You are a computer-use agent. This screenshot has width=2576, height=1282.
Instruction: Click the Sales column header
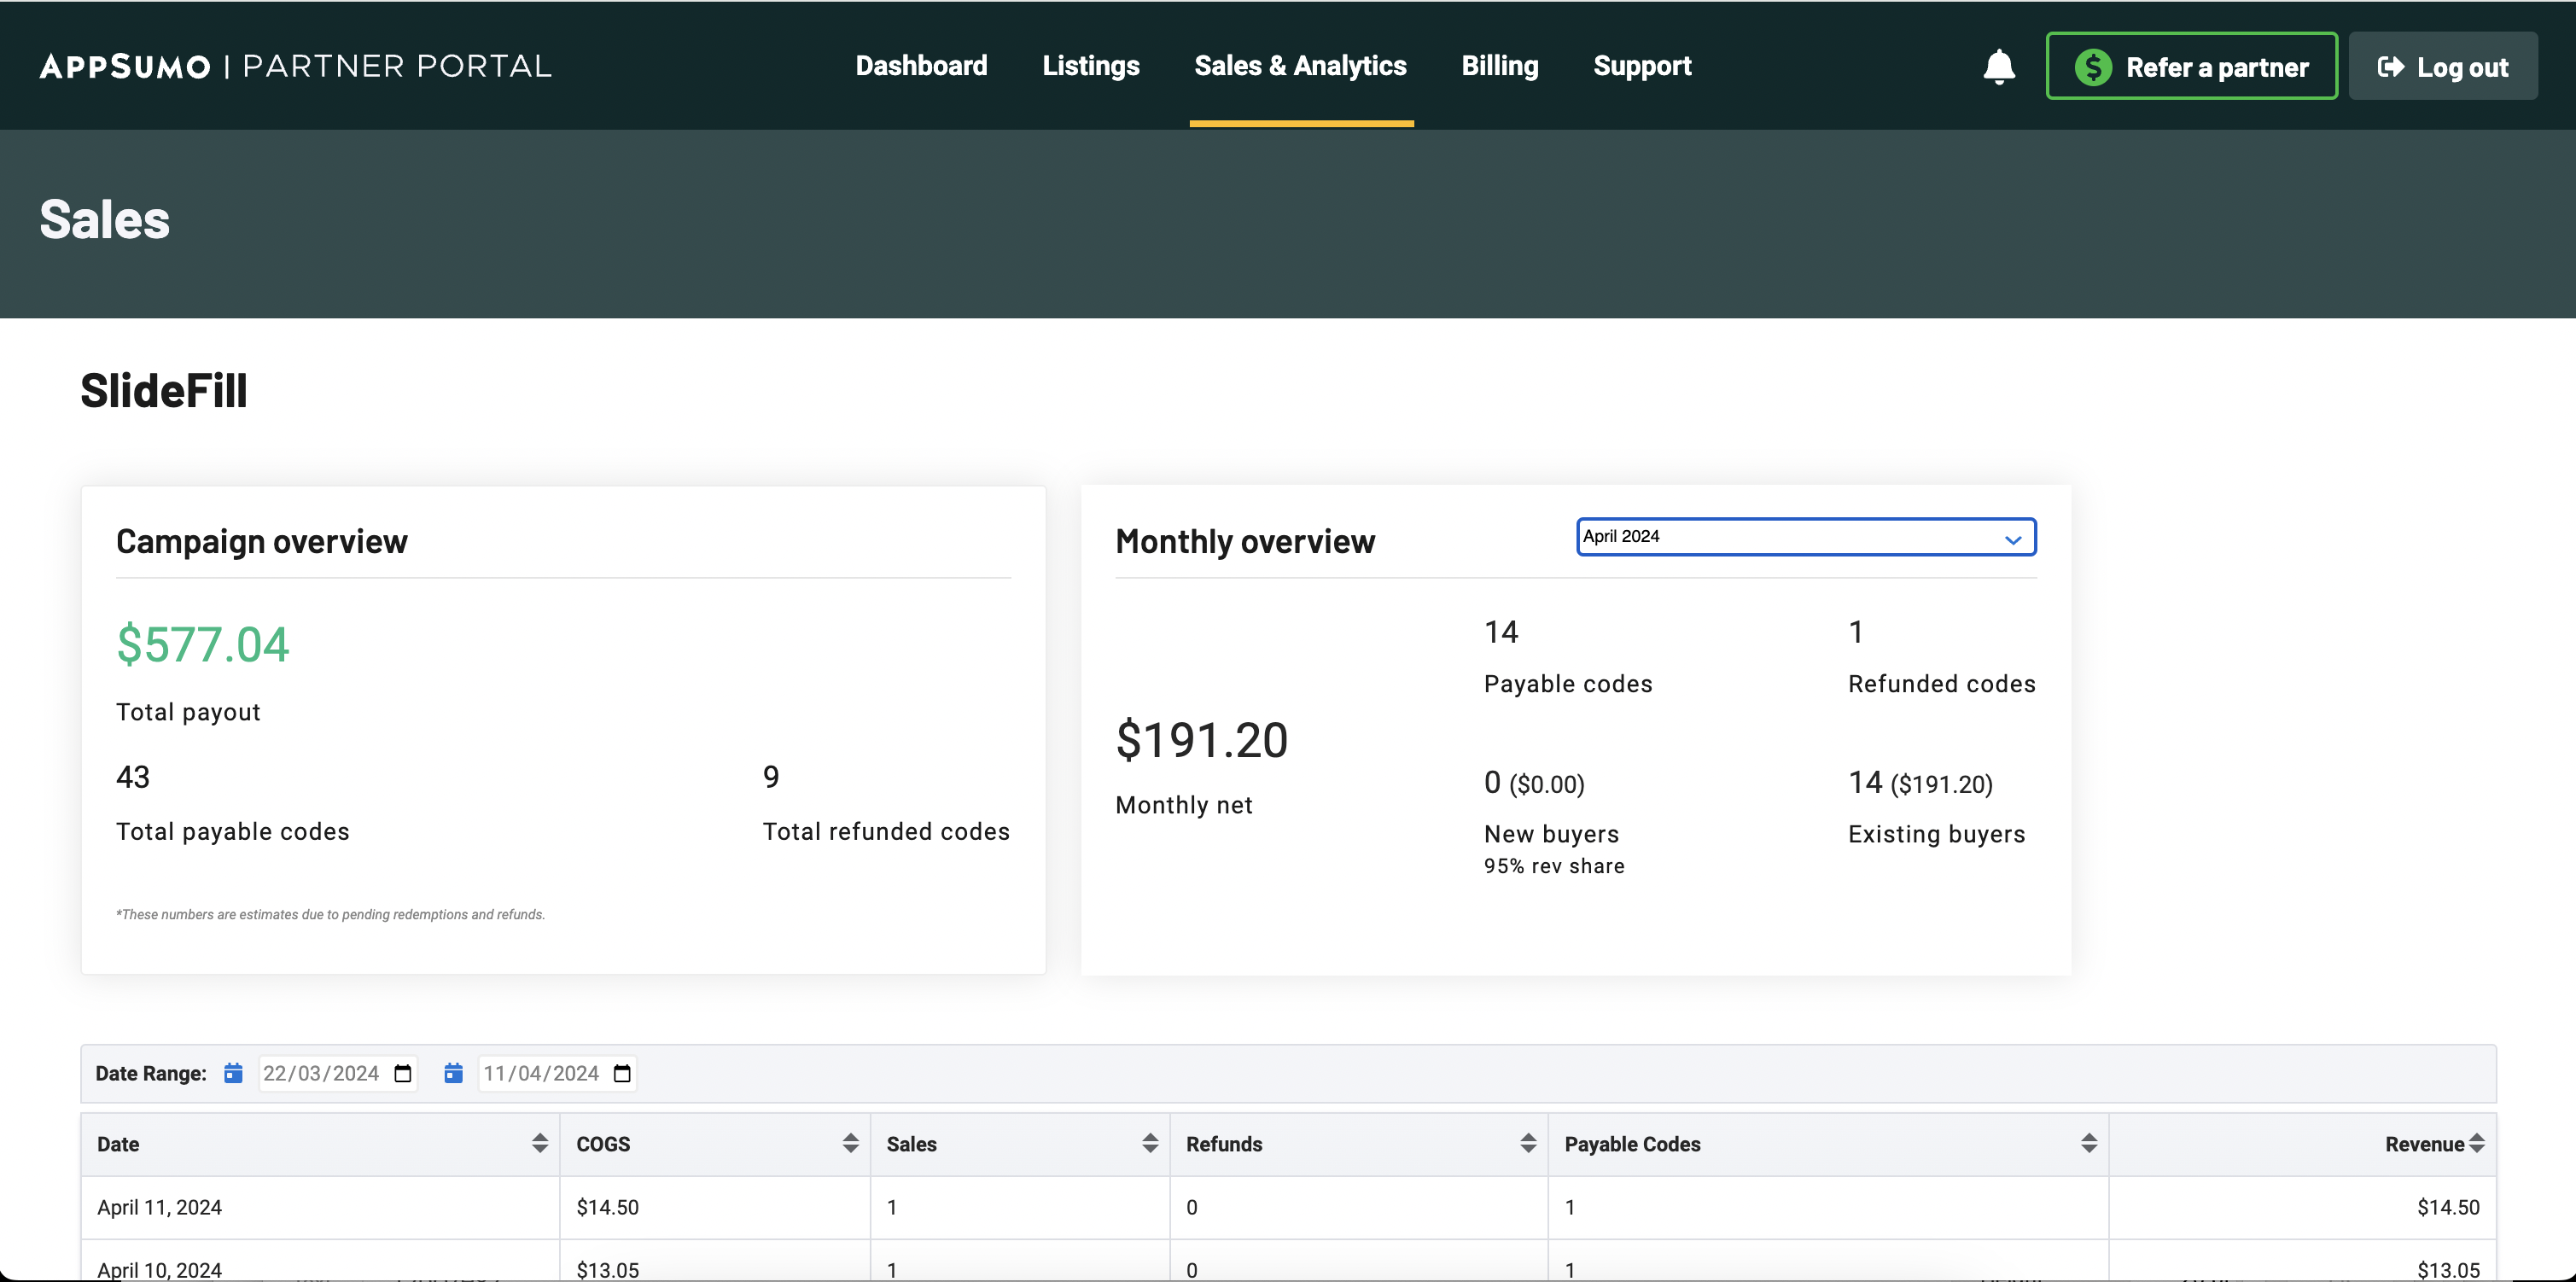pyautogui.click(x=1020, y=1144)
